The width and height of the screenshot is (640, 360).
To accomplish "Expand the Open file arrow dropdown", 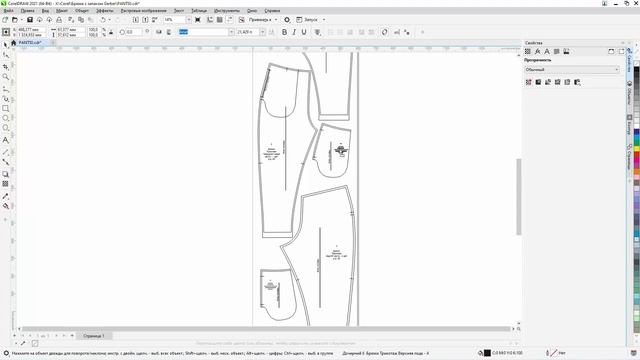I will coord(21,20).
